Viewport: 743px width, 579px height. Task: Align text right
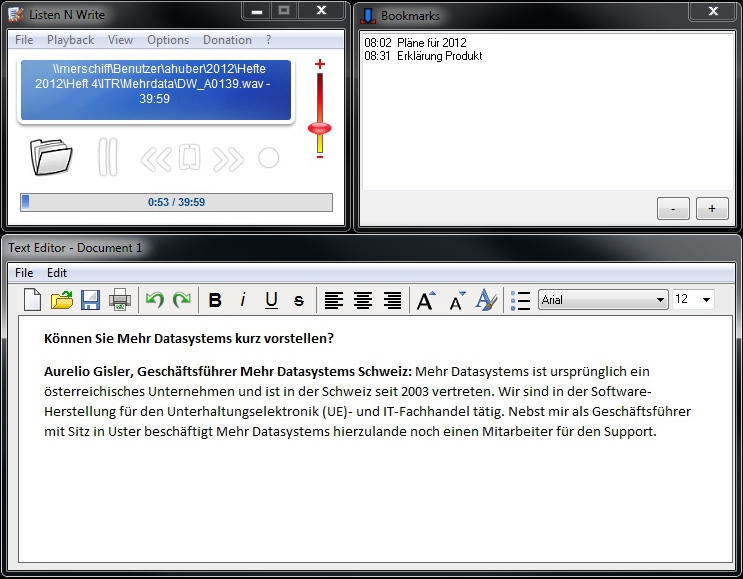[x=392, y=300]
